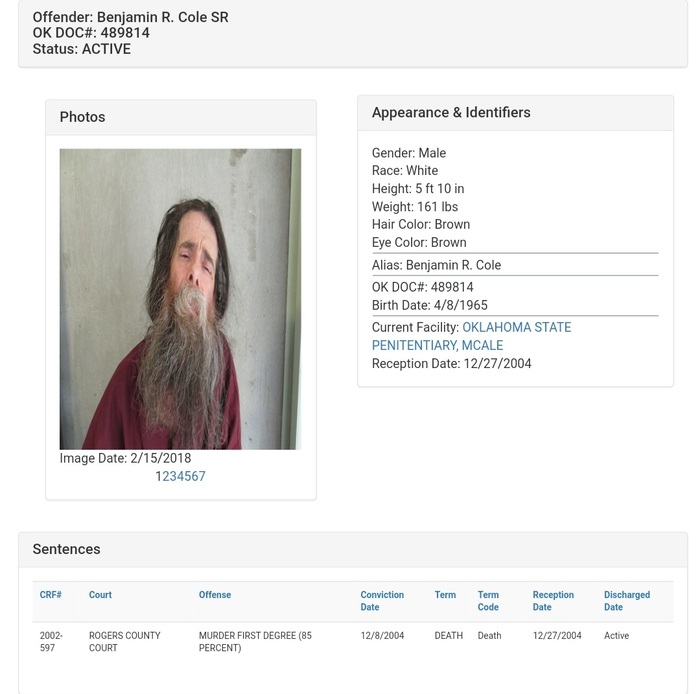Jump to offender photo number 7
The image size is (700, 694).
[202, 476]
